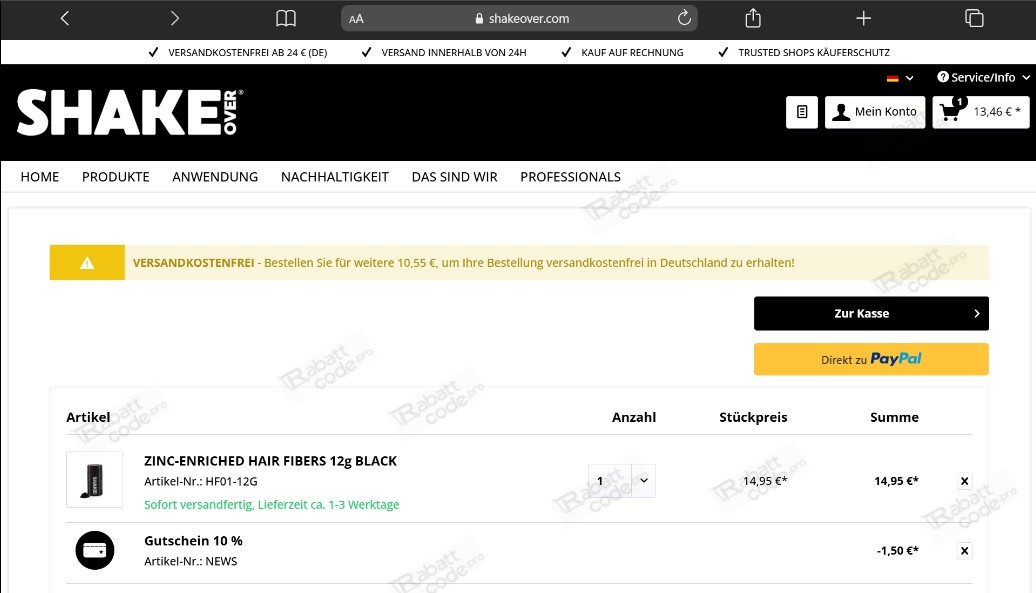Click the '-1,50 €*' discount amount

(897, 551)
